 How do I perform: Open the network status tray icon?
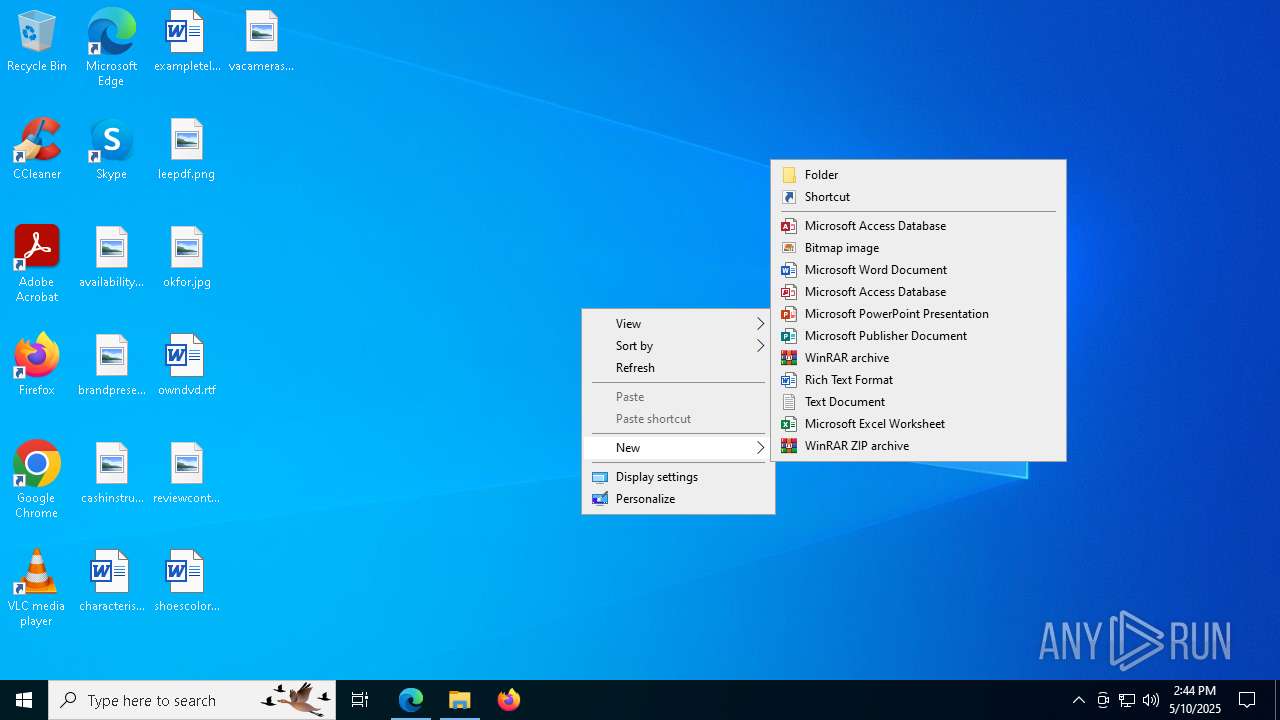1127,700
